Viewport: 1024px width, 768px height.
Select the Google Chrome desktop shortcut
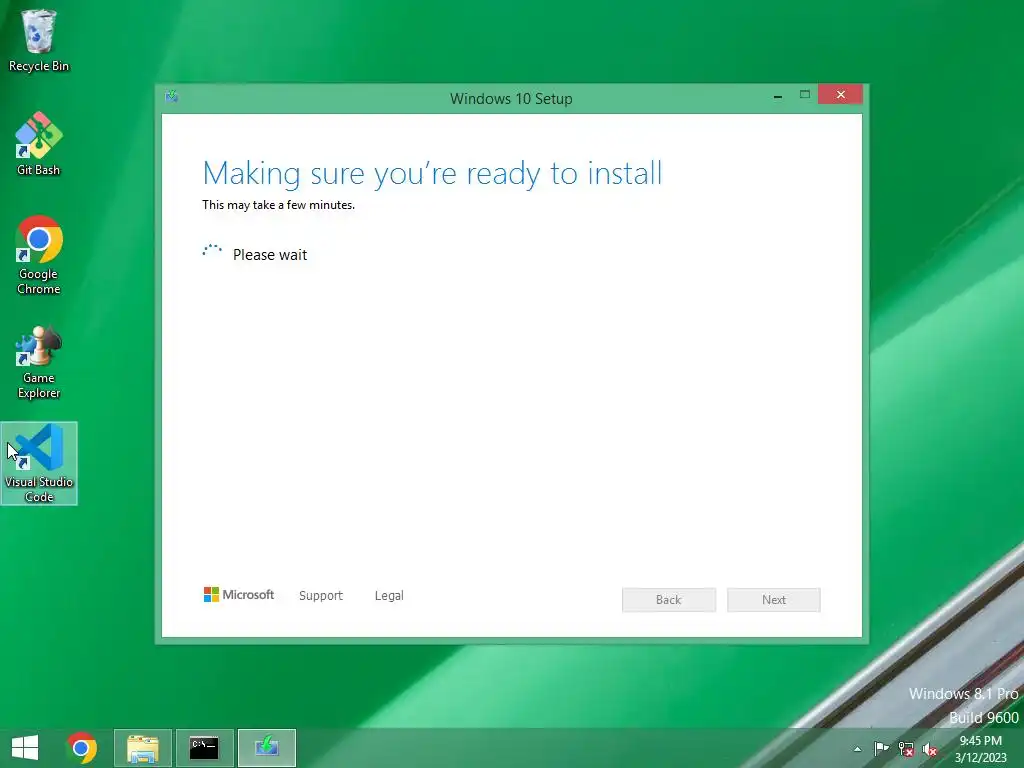tap(39, 255)
